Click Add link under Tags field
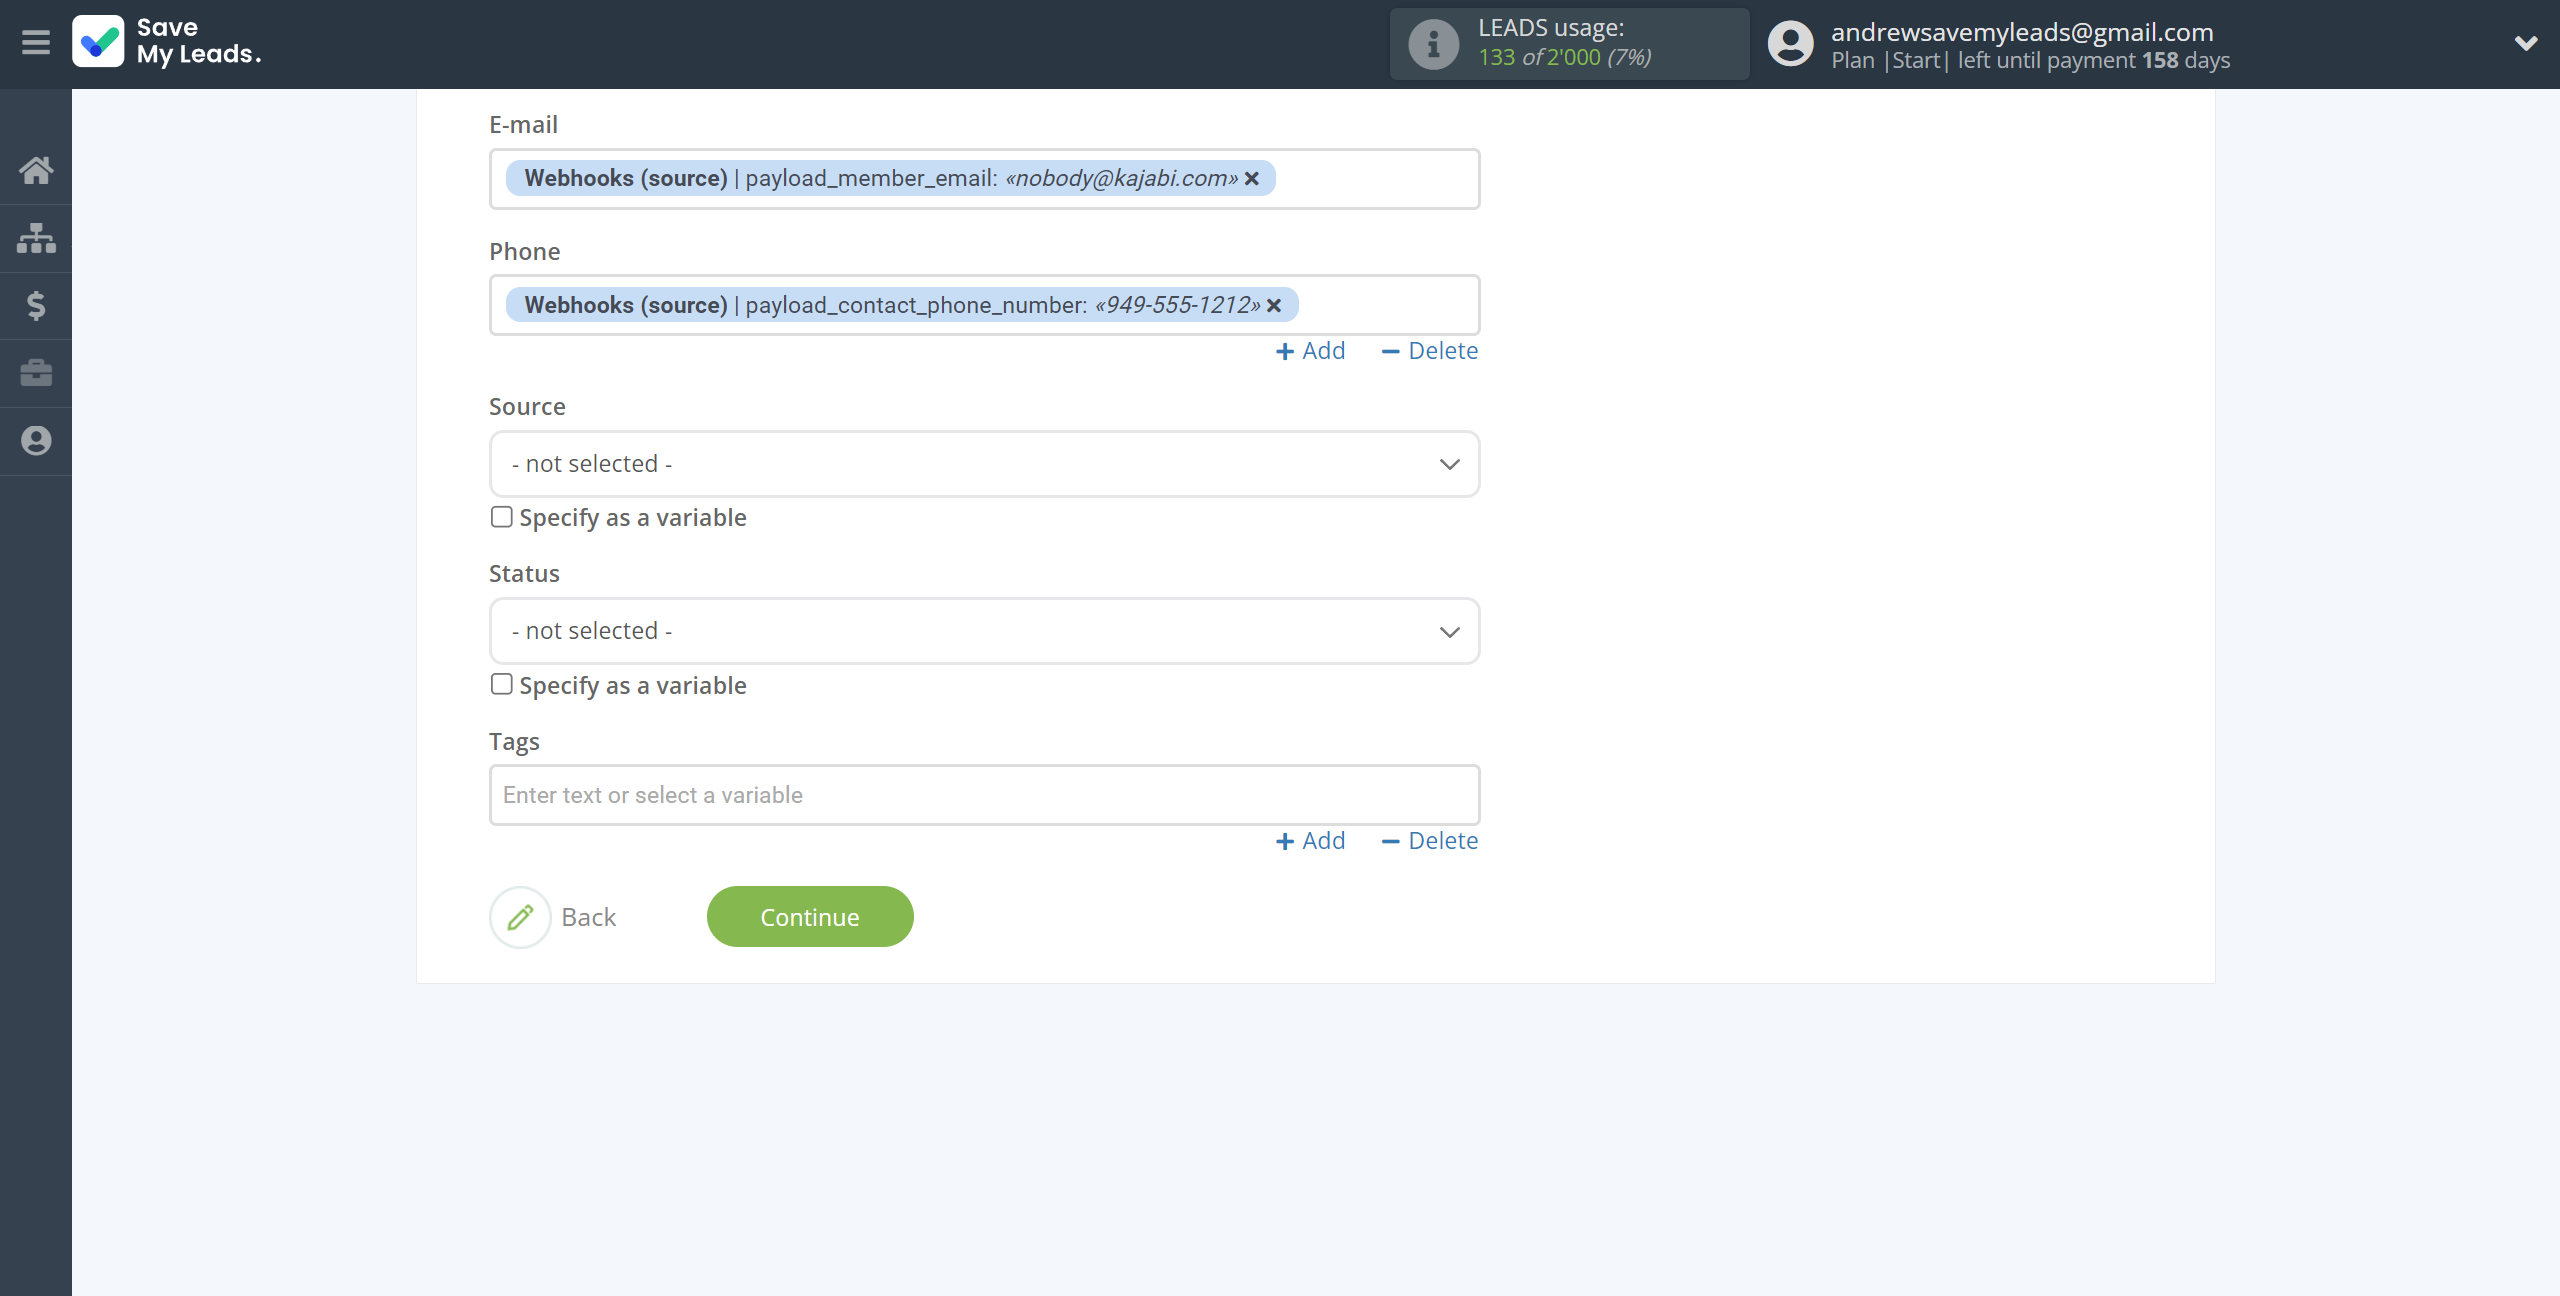 [1309, 840]
